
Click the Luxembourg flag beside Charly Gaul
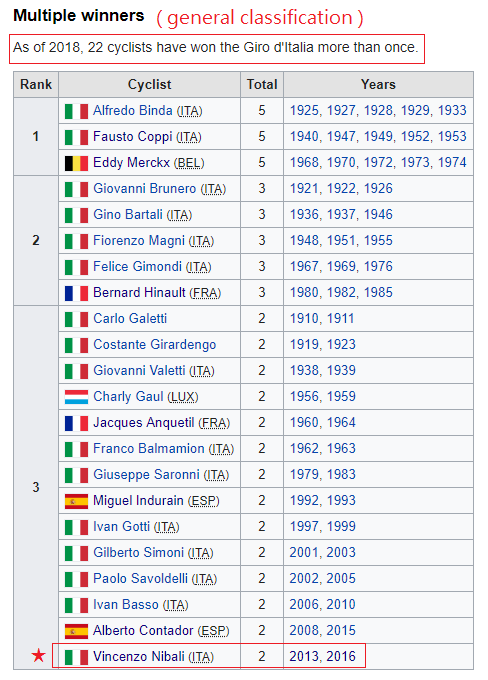[76, 397]
